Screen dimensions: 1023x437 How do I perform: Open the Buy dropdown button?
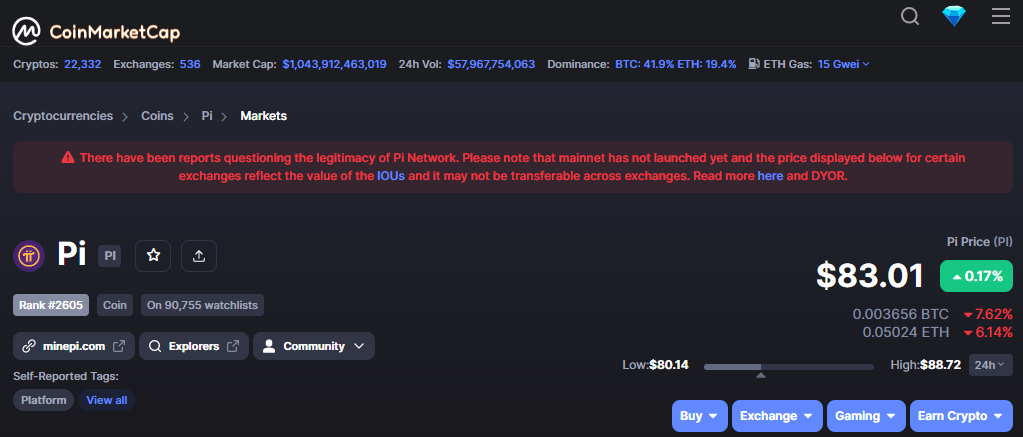pos(699,415)
